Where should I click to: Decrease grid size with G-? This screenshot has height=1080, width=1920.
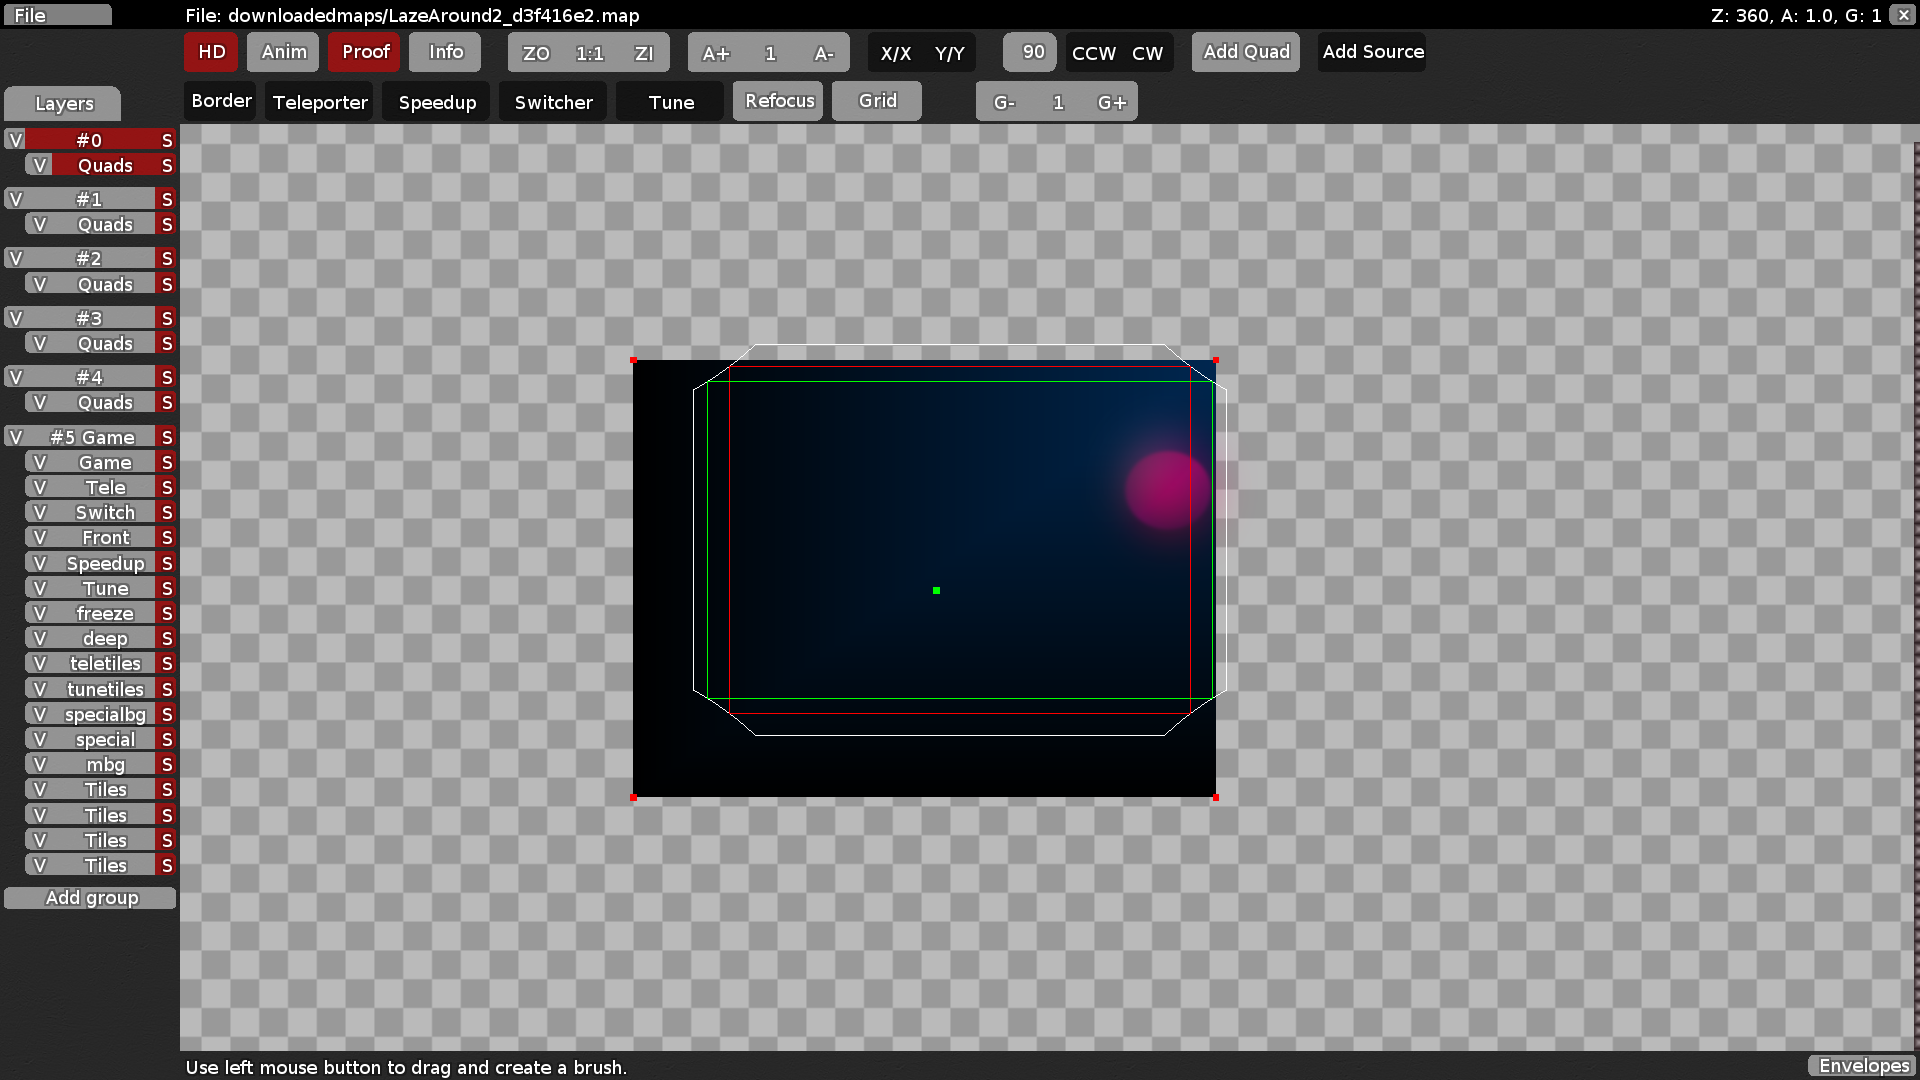pyautogui.click(x=1003, y=101)
